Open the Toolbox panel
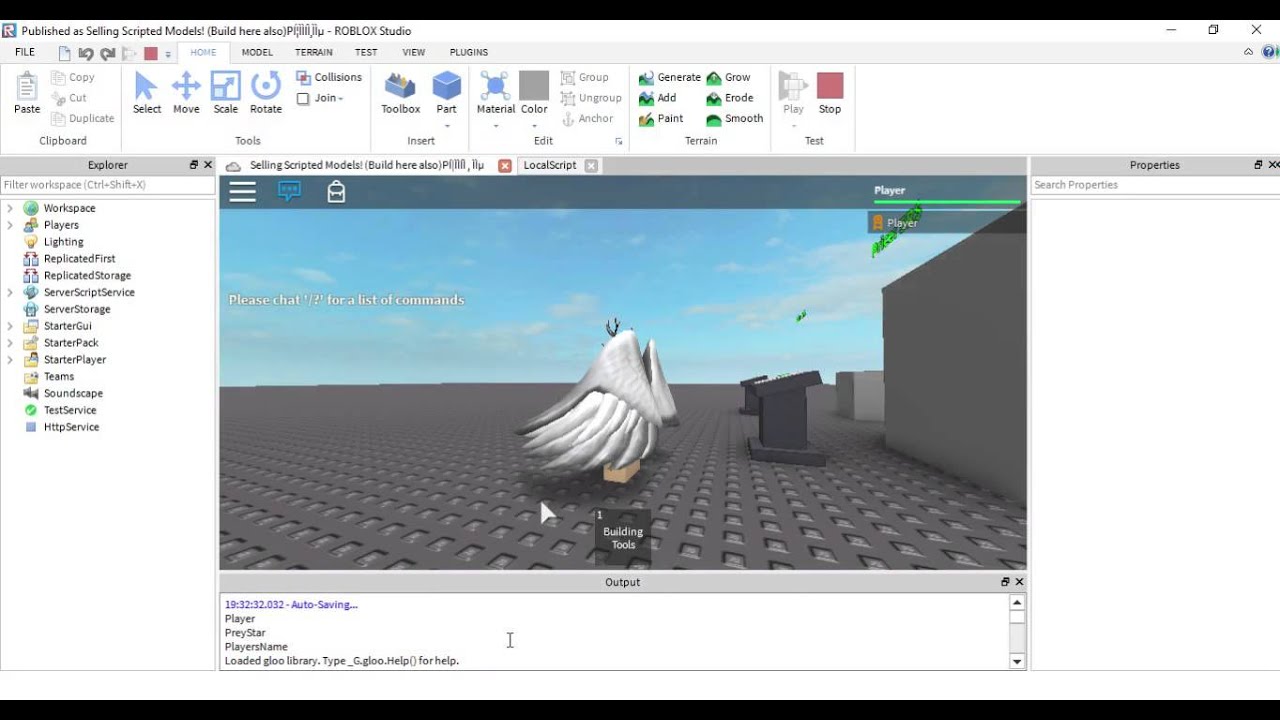 click(x=400, y=93)
